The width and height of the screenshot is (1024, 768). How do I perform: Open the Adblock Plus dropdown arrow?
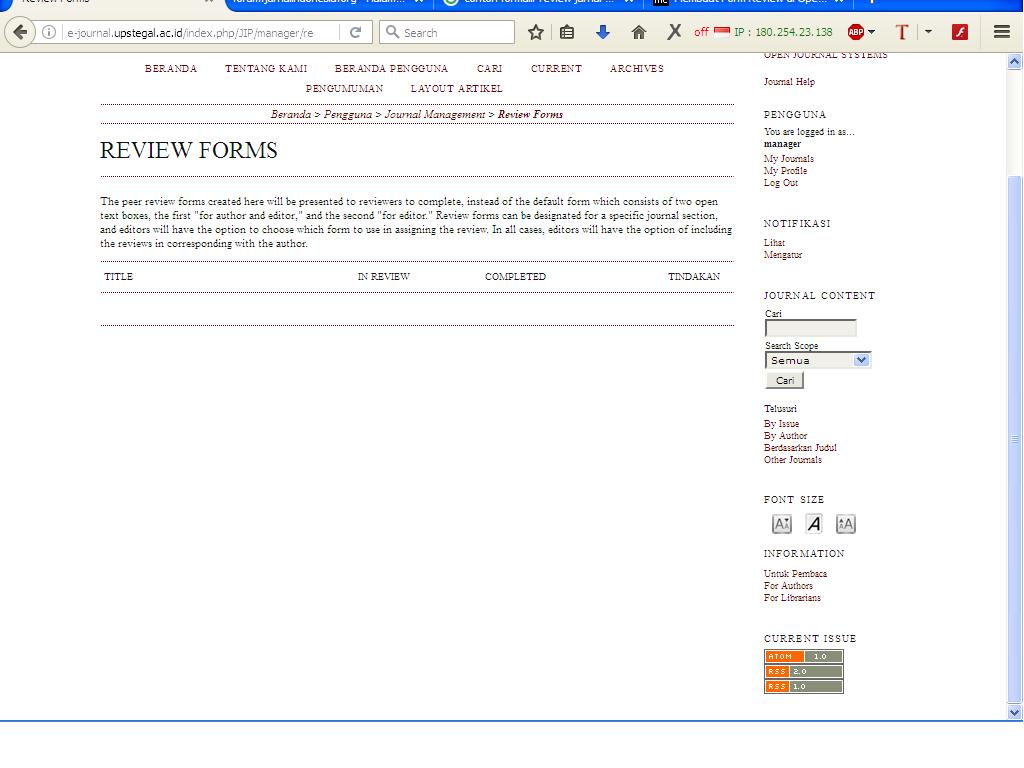pos(872,32)
